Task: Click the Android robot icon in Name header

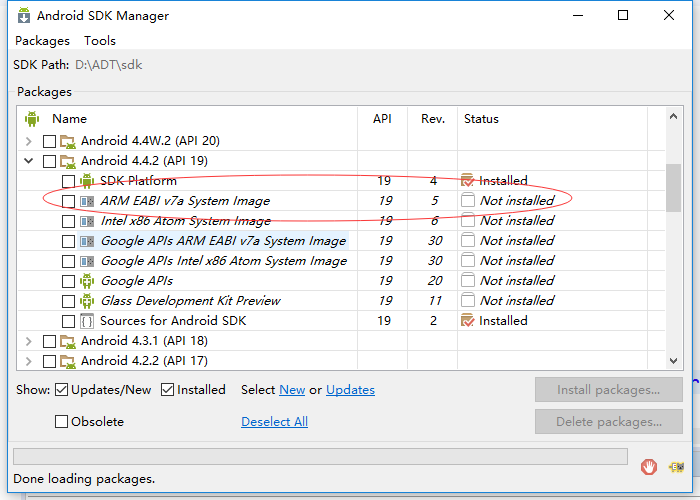Action: pos(32,119)
